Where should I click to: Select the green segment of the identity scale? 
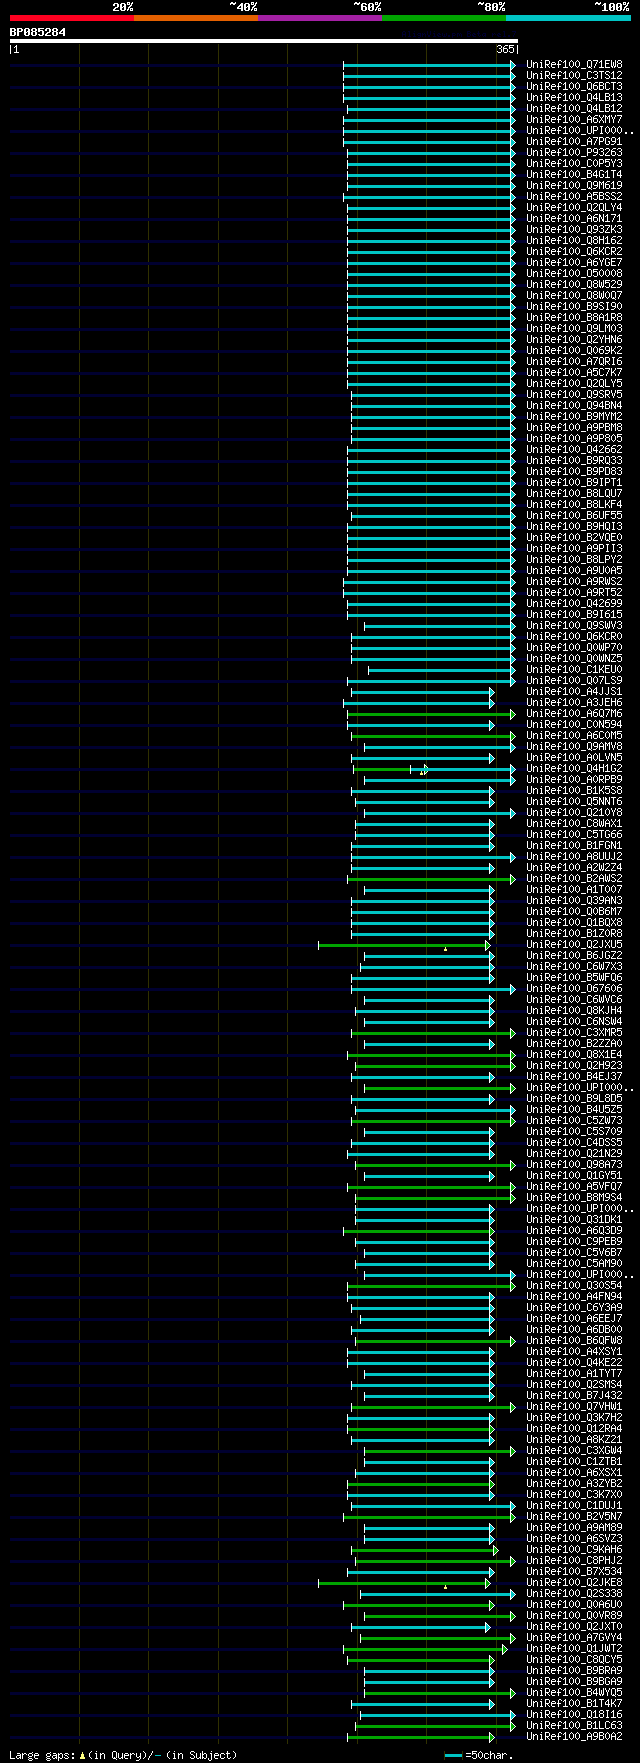point(443,17)
